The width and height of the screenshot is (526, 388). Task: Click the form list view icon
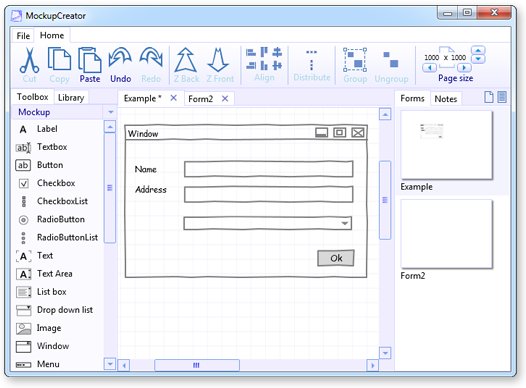(x=502, y=97)
